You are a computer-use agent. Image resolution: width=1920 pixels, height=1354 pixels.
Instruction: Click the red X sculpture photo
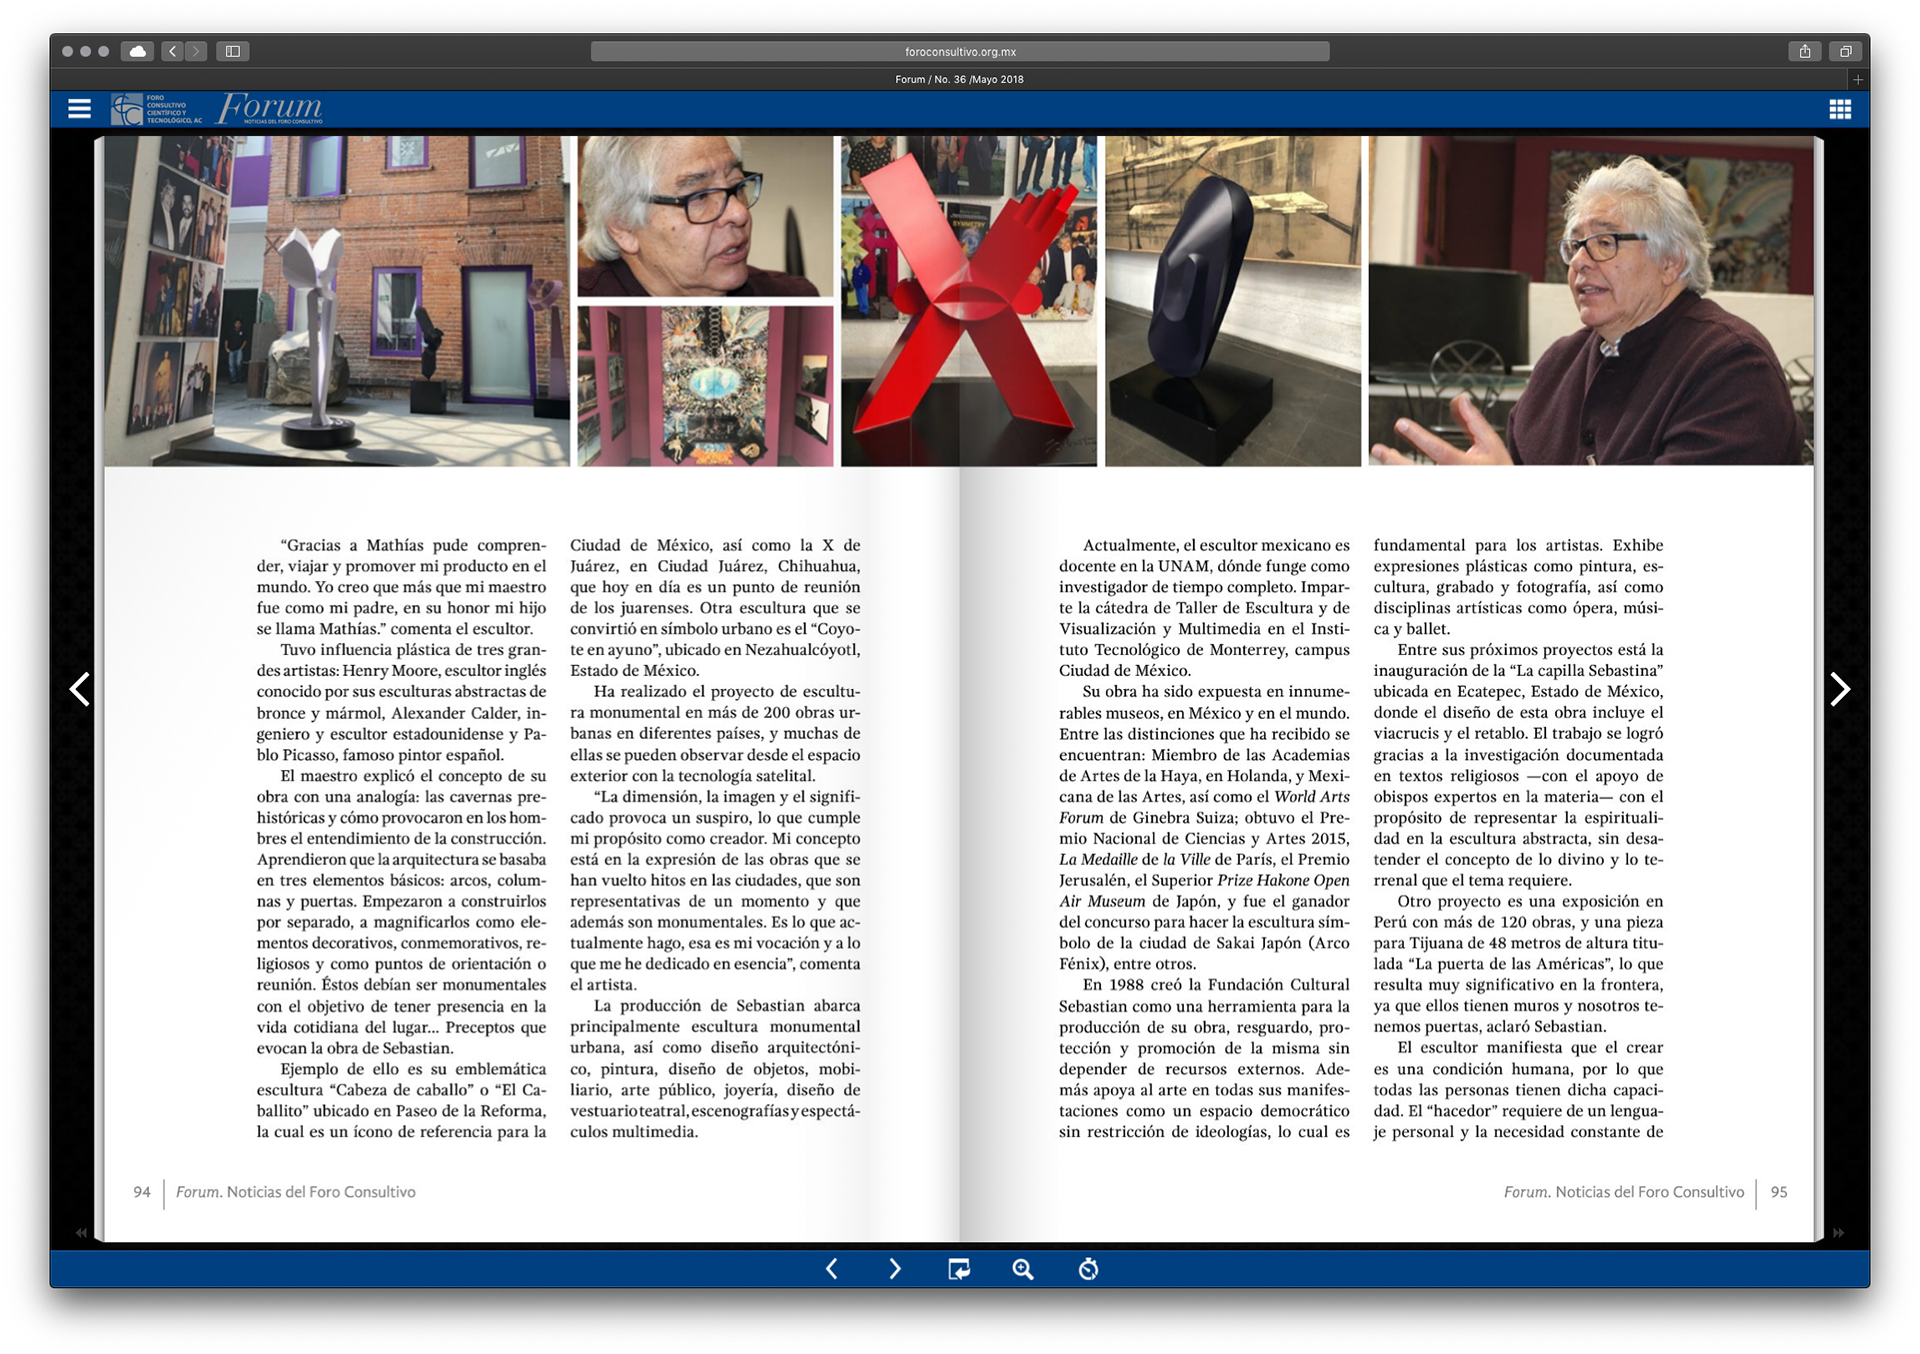point(968,301)
